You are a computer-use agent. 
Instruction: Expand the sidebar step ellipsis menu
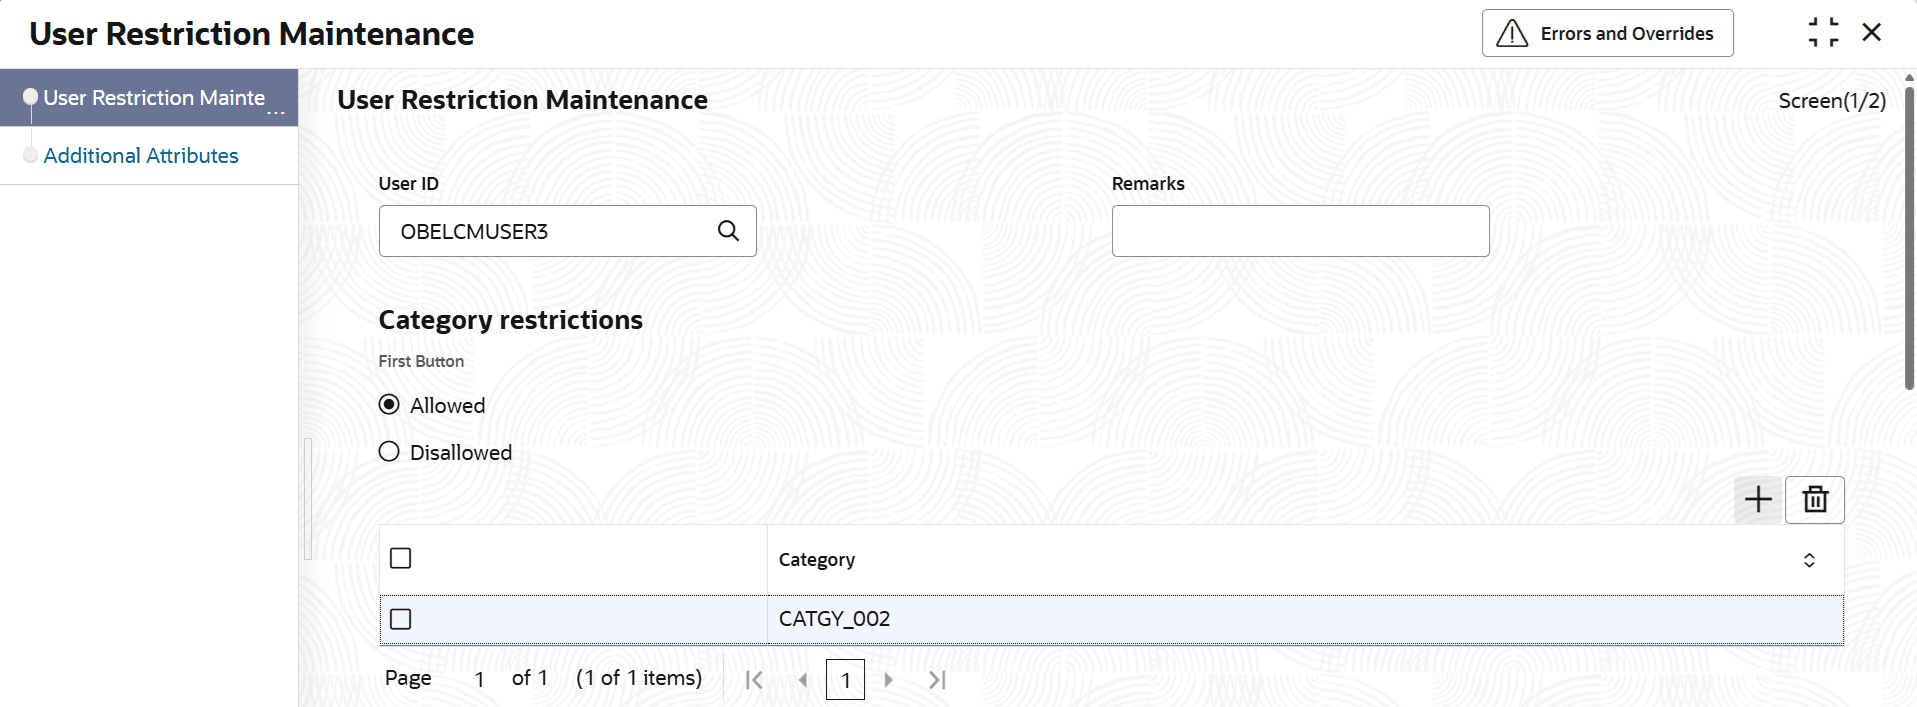276,112
